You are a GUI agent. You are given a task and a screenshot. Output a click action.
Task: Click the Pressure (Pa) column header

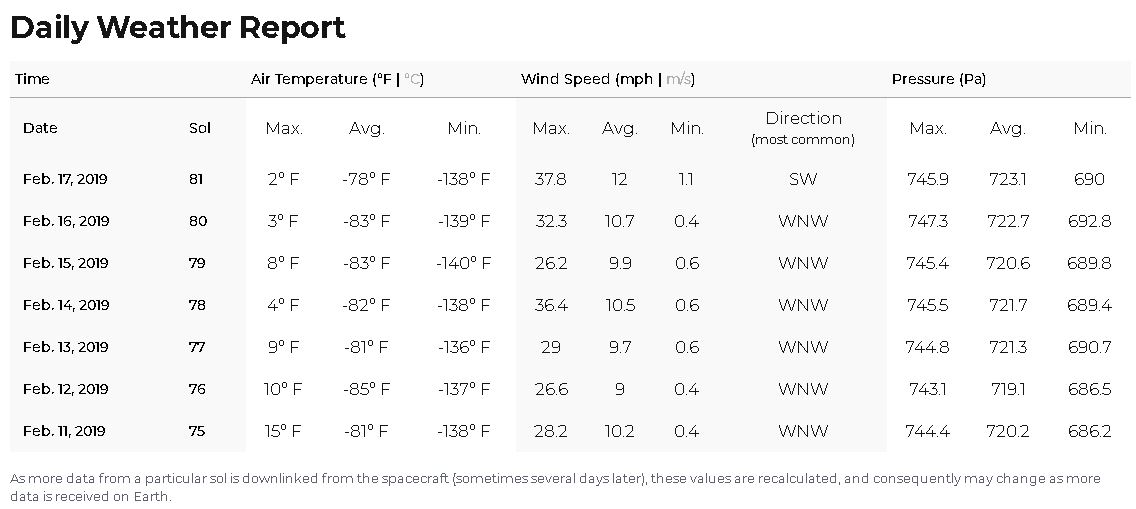tap(938, 79)
